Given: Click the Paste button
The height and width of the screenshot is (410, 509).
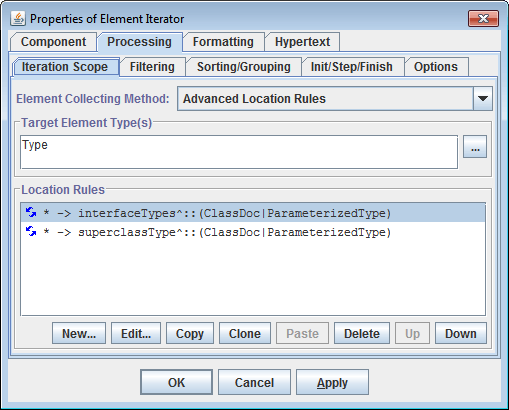Looking at the screenshot, I should point(302,333).
